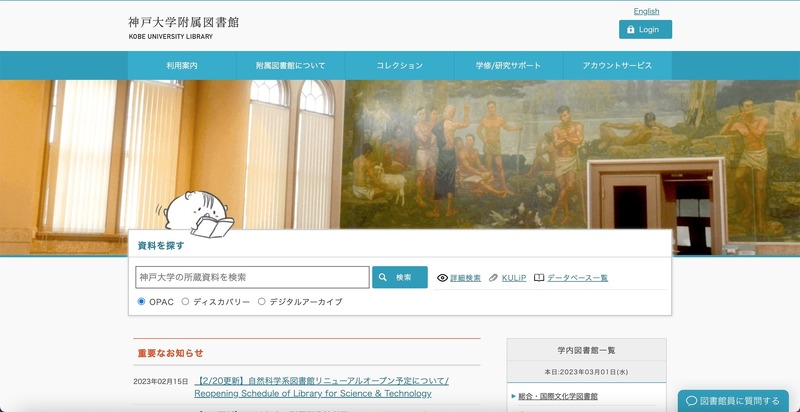Viewport: 800px width, 412px height.
Task: Click the lock icon on Login button
Action: pos(631,30)
